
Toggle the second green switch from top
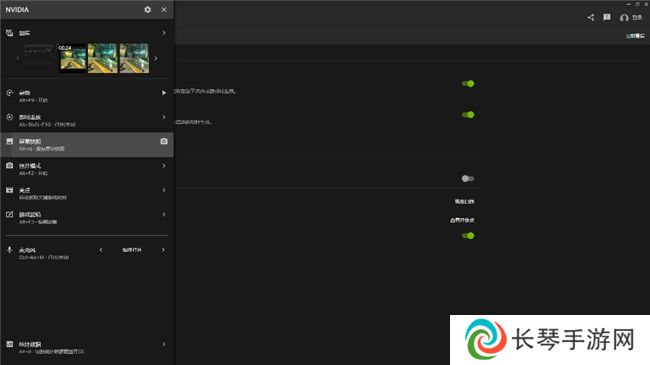pos(468,114)
